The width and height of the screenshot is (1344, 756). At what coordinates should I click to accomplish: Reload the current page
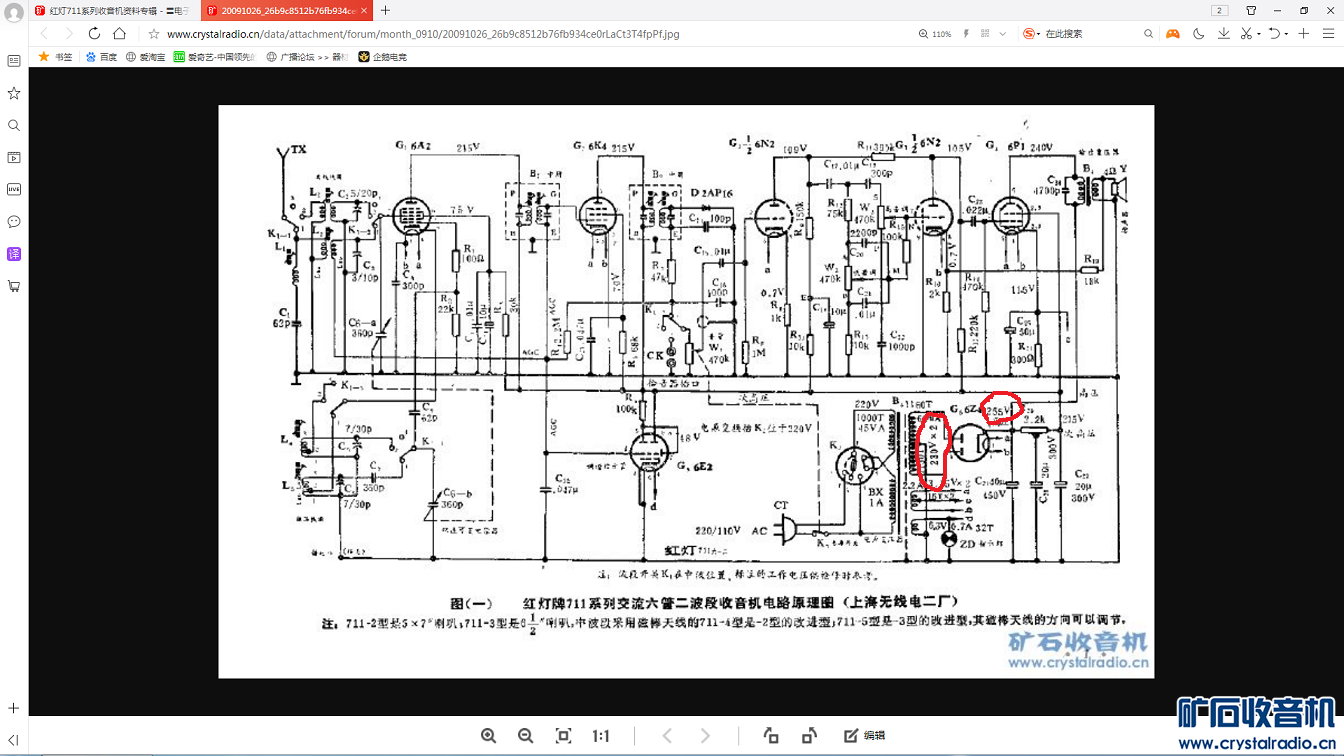click(x=94, y=34)
